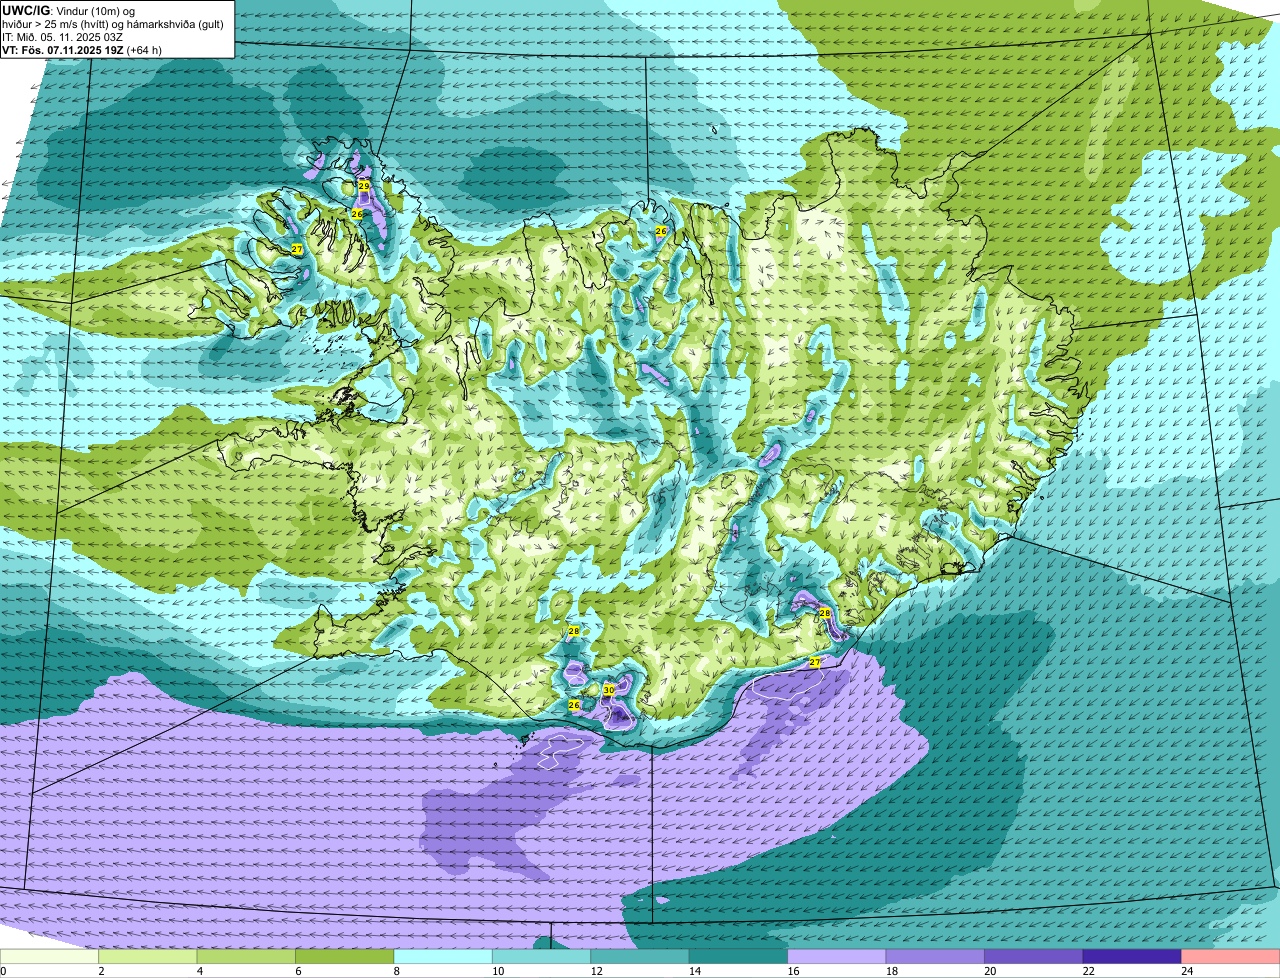This screenshot has height=978, width=1280.
Task: Click the 8–10 m/s bright cyan legend swatch
Action: pyautogui.click(x=443, y=956)
